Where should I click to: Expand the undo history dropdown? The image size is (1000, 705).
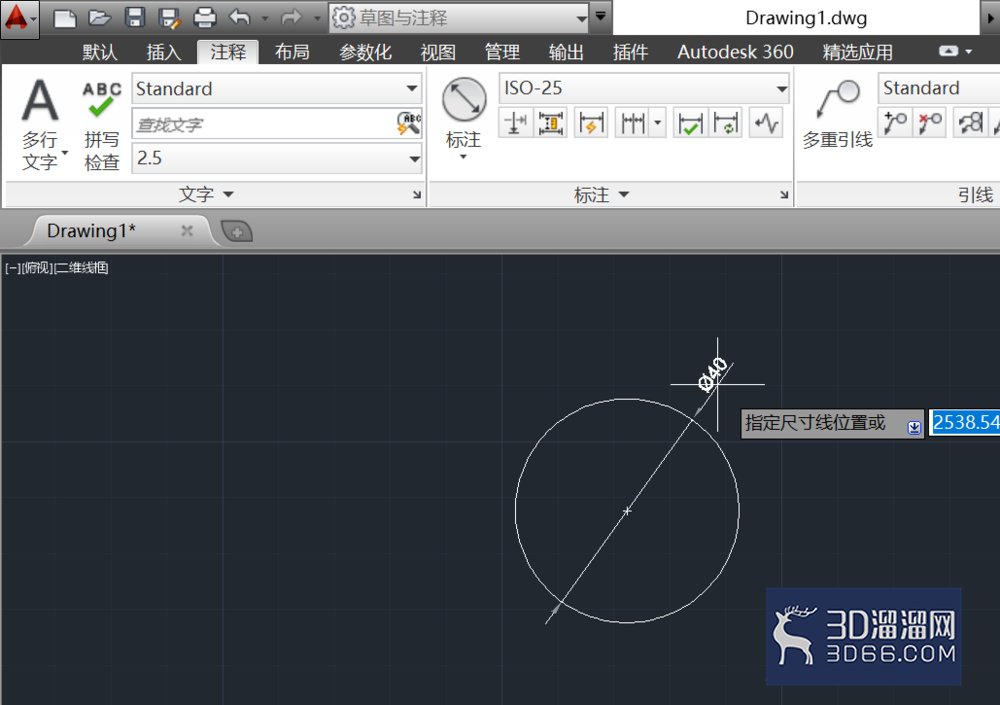tap(265, 19)
